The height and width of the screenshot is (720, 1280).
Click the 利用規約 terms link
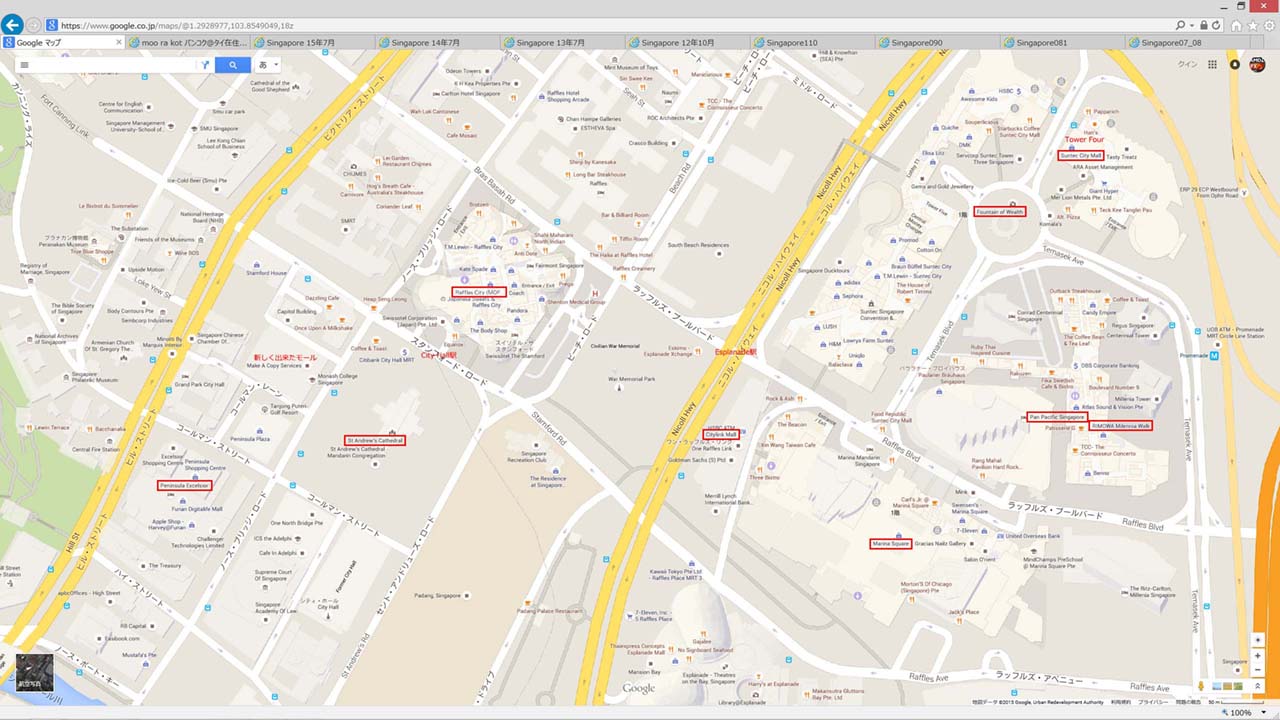click(x=1121, y=702)
